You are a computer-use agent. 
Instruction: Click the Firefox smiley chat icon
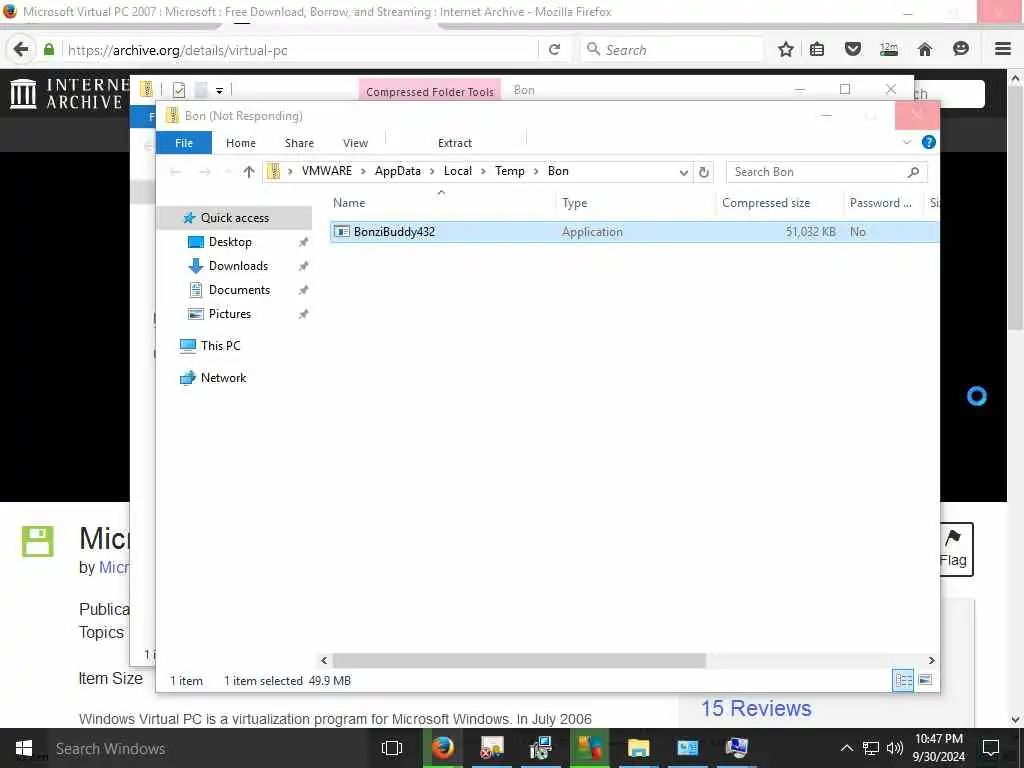961,50
